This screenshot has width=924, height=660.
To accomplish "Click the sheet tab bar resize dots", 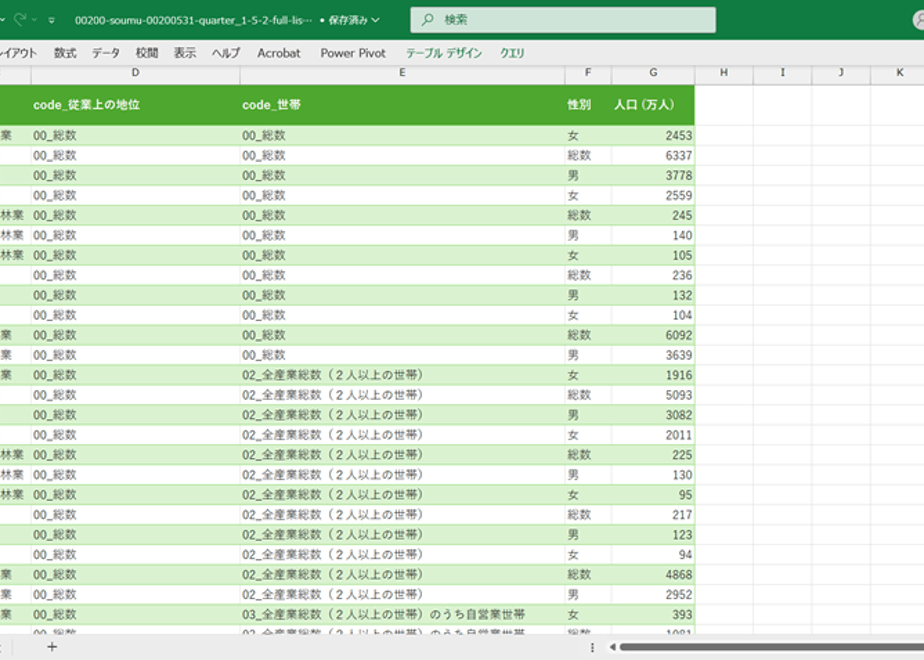I will (x=592, y=647).
